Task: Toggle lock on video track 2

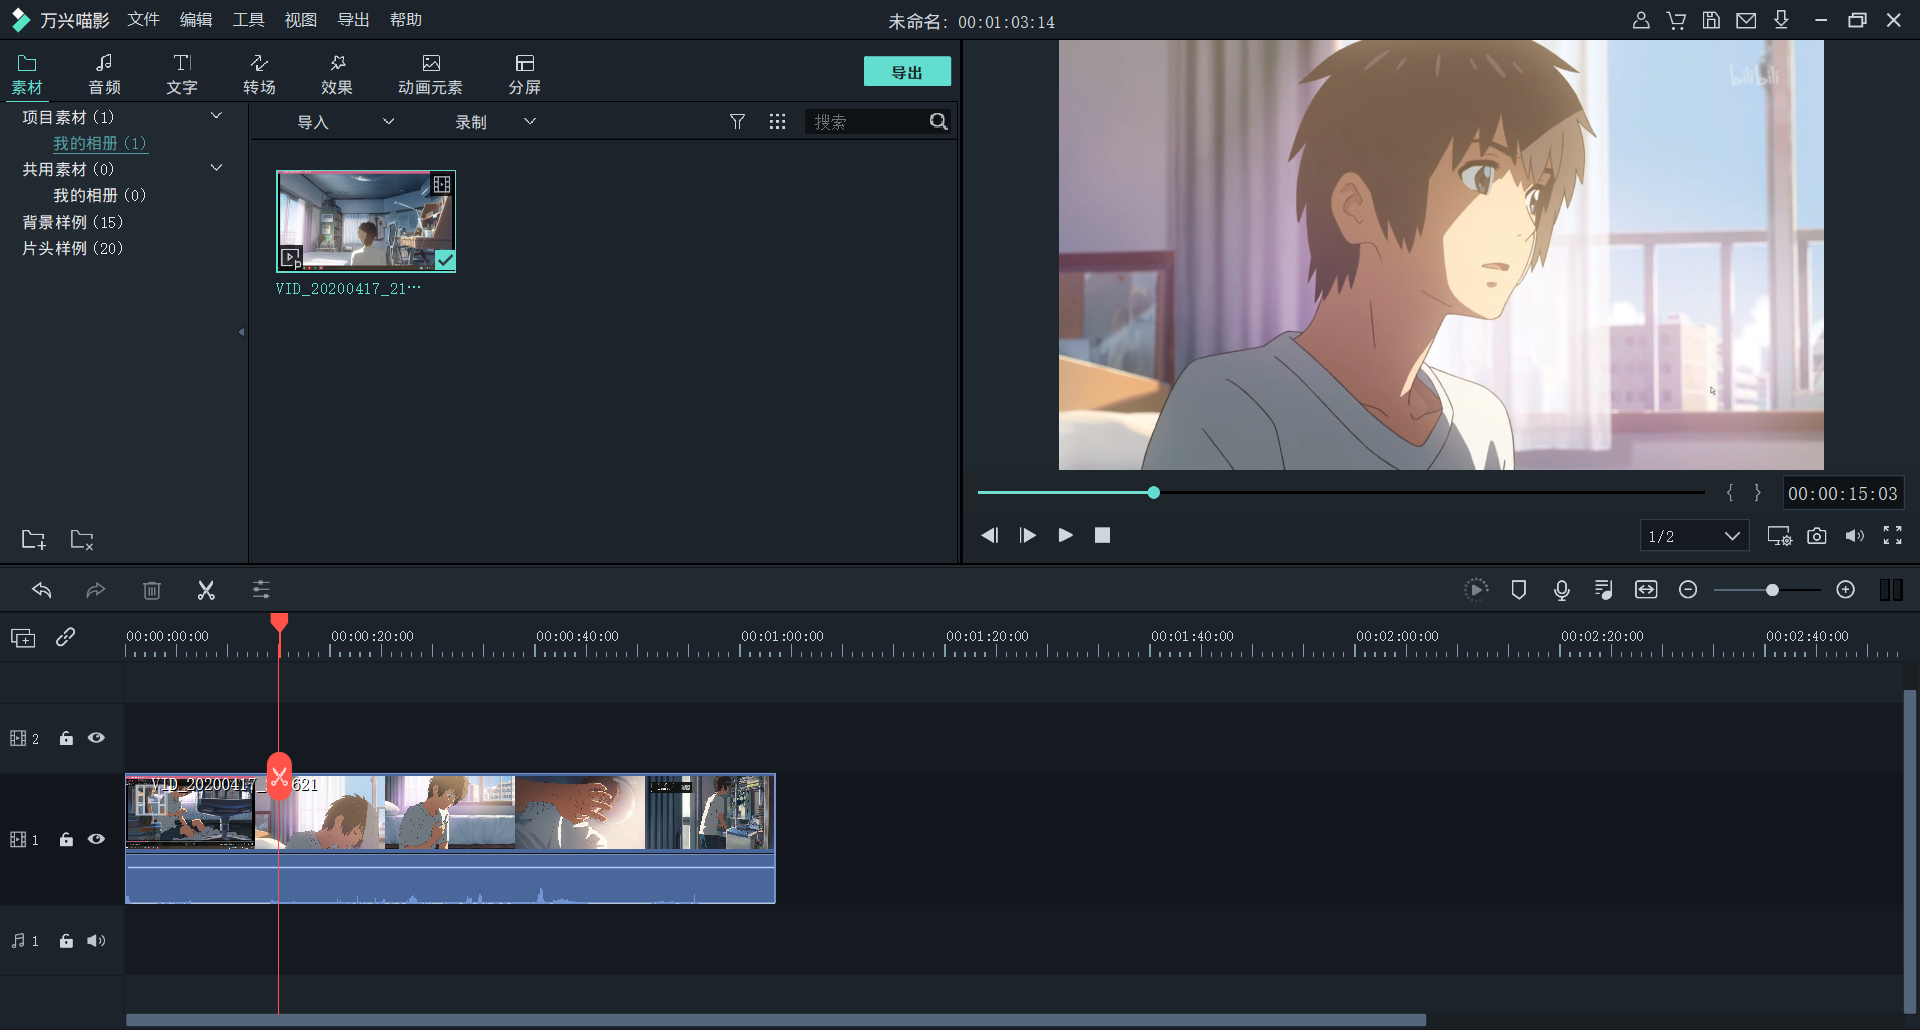Action: pos(66,738)
